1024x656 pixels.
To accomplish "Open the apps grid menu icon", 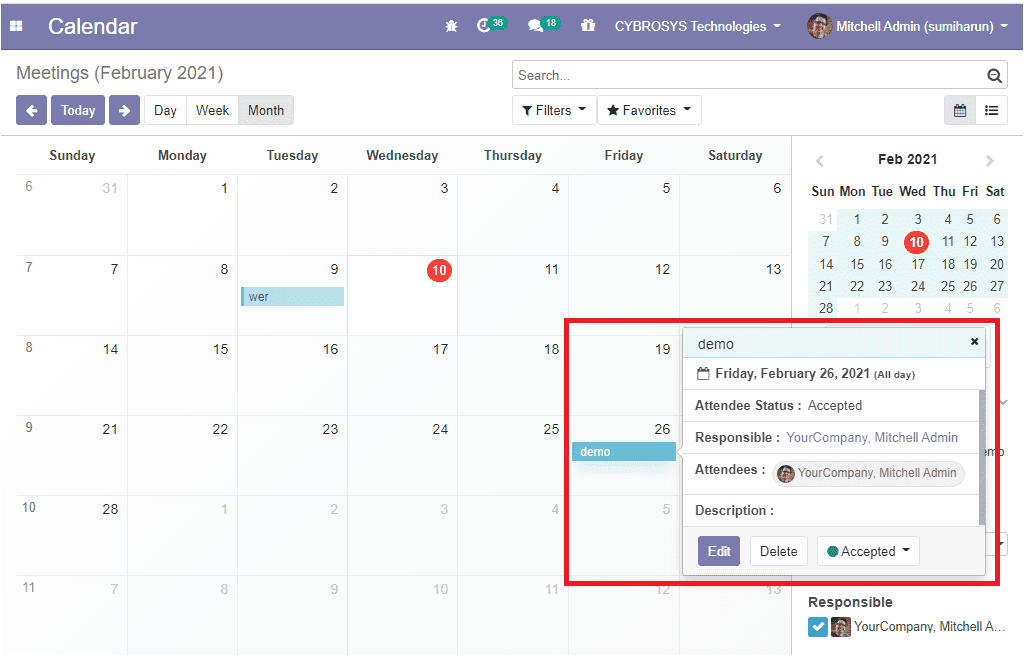I will click(x=16, y=25).
